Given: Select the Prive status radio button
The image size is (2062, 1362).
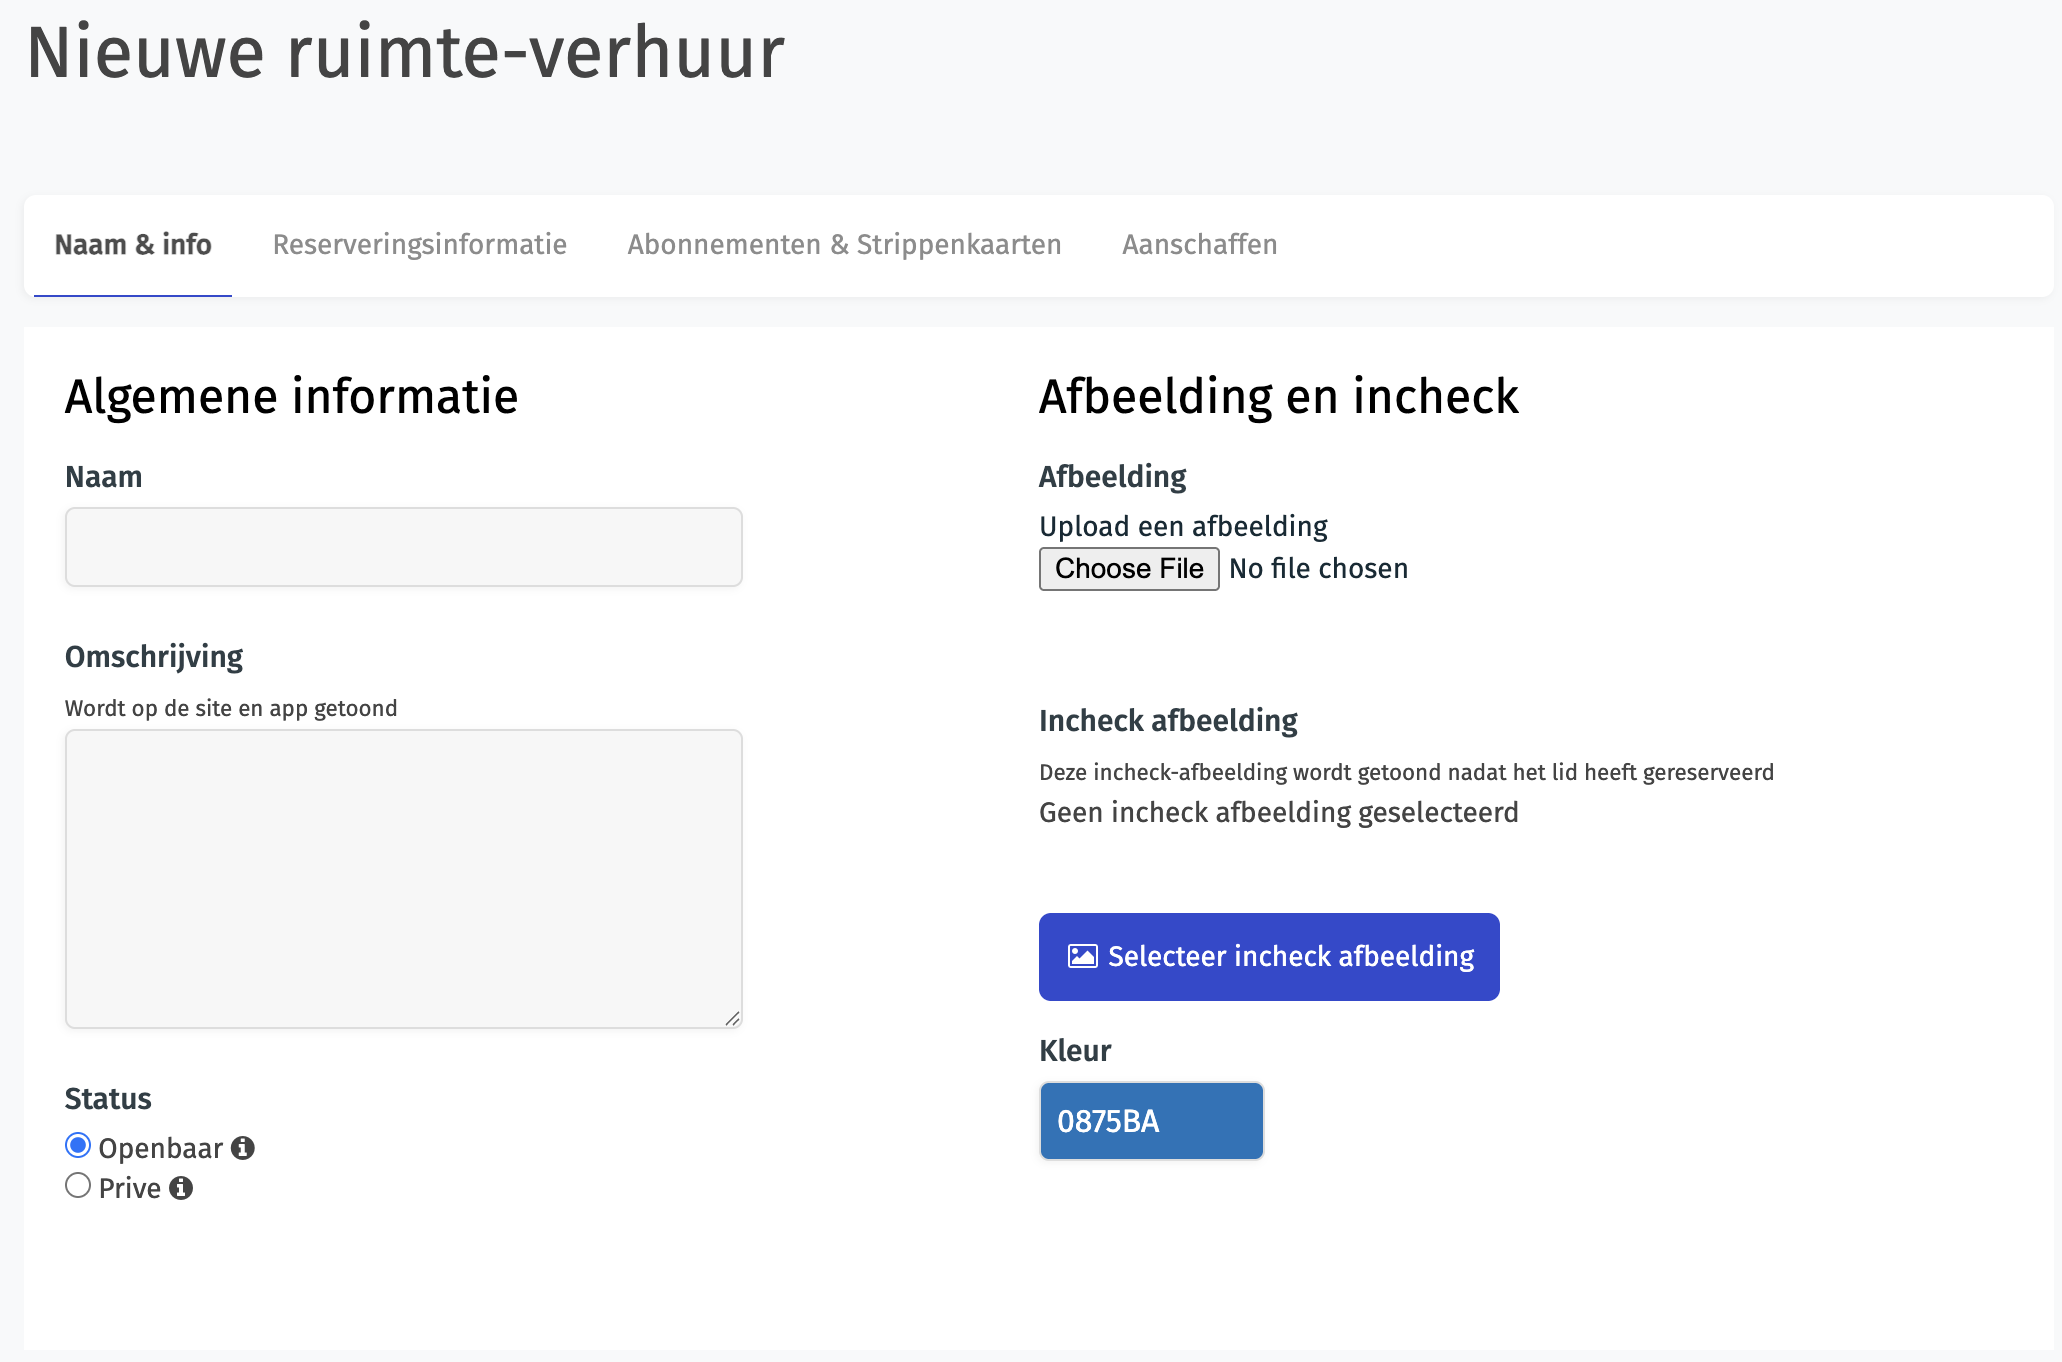Looking at the screenshot, I should point(78,1186).
